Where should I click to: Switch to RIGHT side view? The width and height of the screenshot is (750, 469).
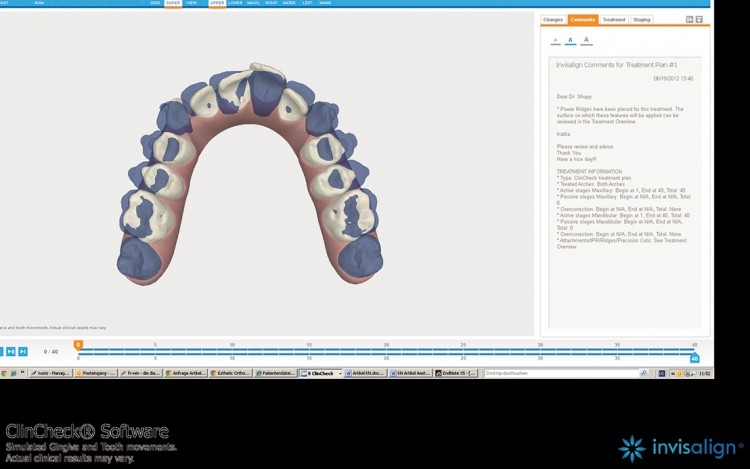[x=271, y=3]
